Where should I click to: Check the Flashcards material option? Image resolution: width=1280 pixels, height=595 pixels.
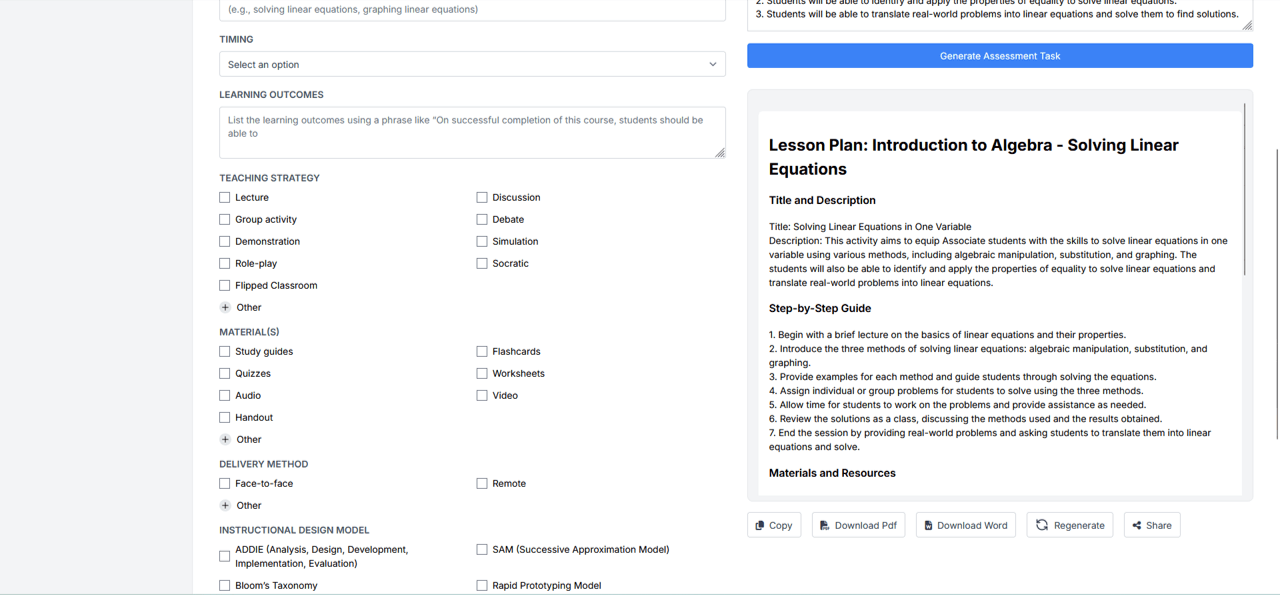tap(481, 351)
